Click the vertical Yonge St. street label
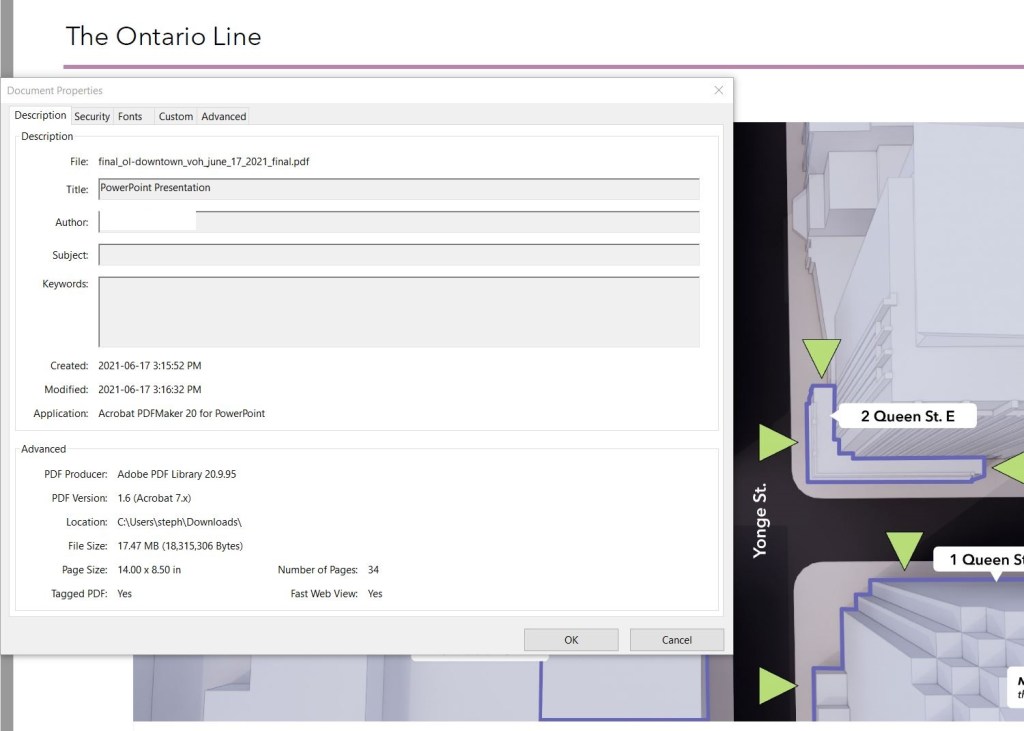1024x731 pixels. (x=760, y=520)
